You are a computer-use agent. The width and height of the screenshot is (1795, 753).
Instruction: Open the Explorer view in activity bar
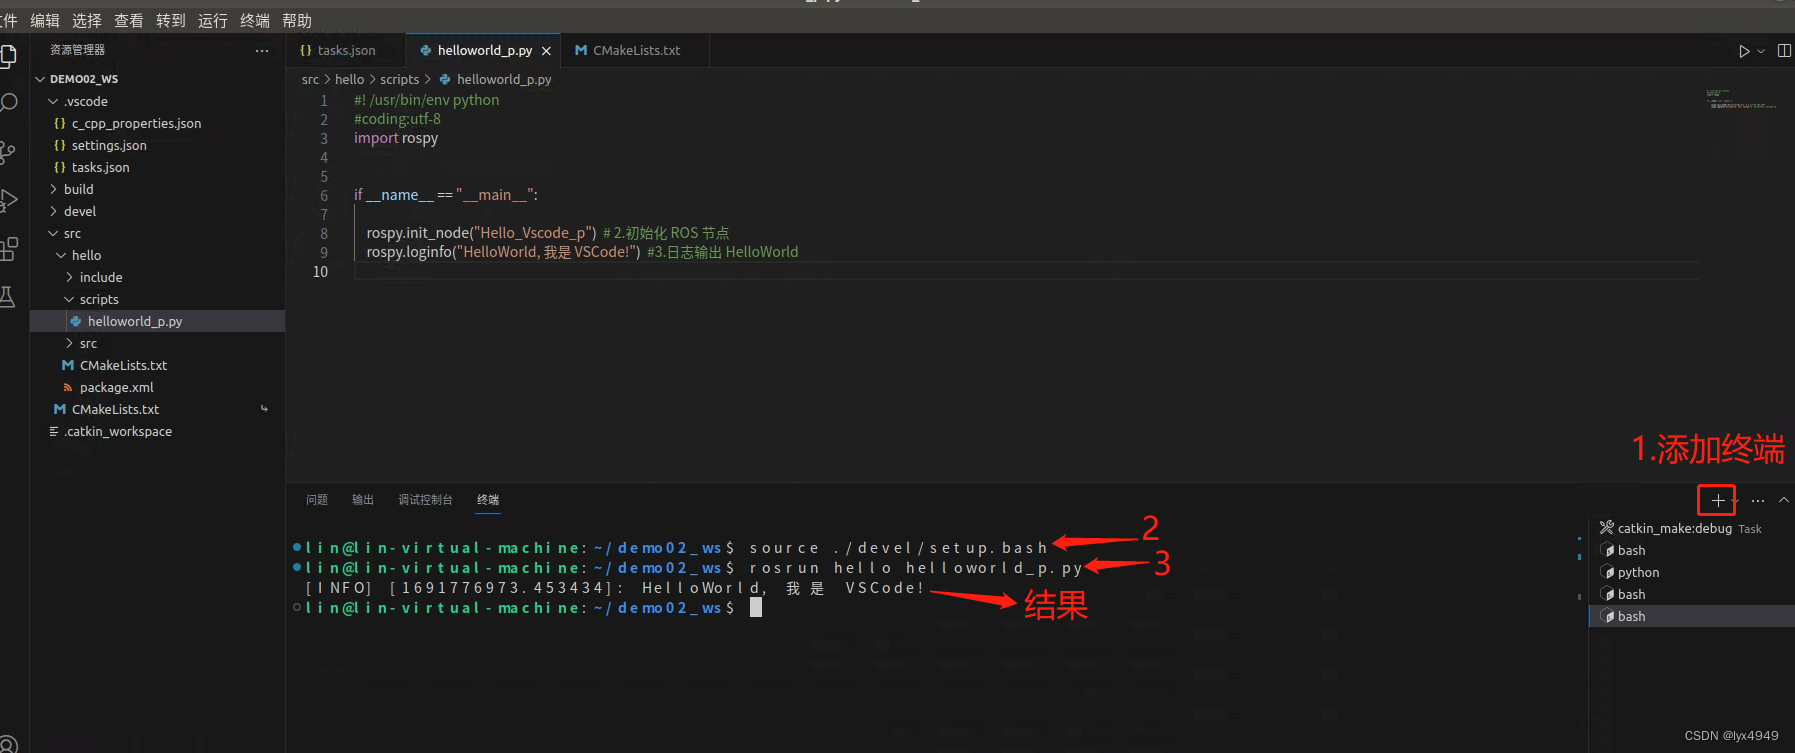(8, 56)
